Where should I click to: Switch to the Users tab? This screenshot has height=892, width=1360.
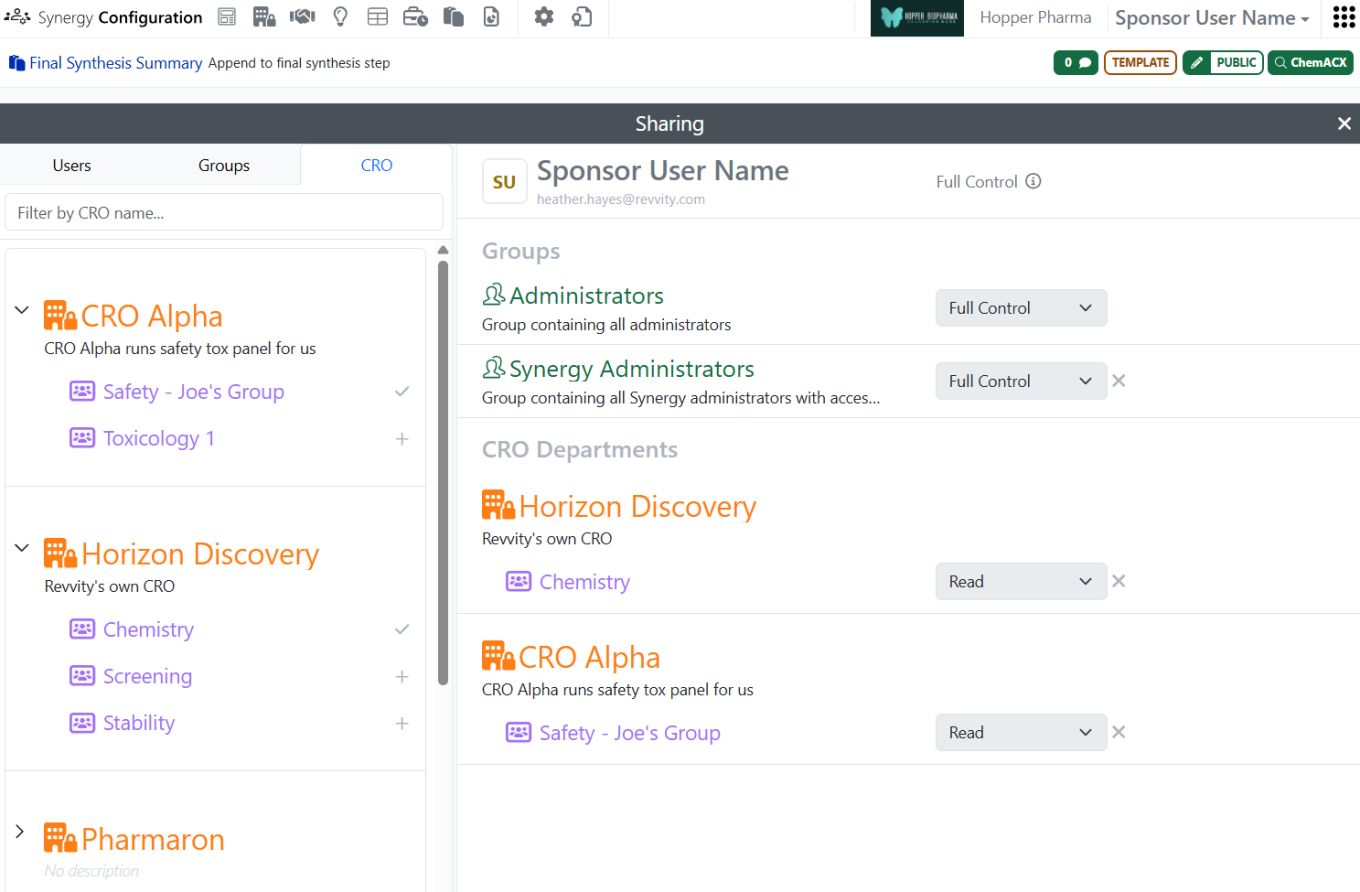click(72, 165)
